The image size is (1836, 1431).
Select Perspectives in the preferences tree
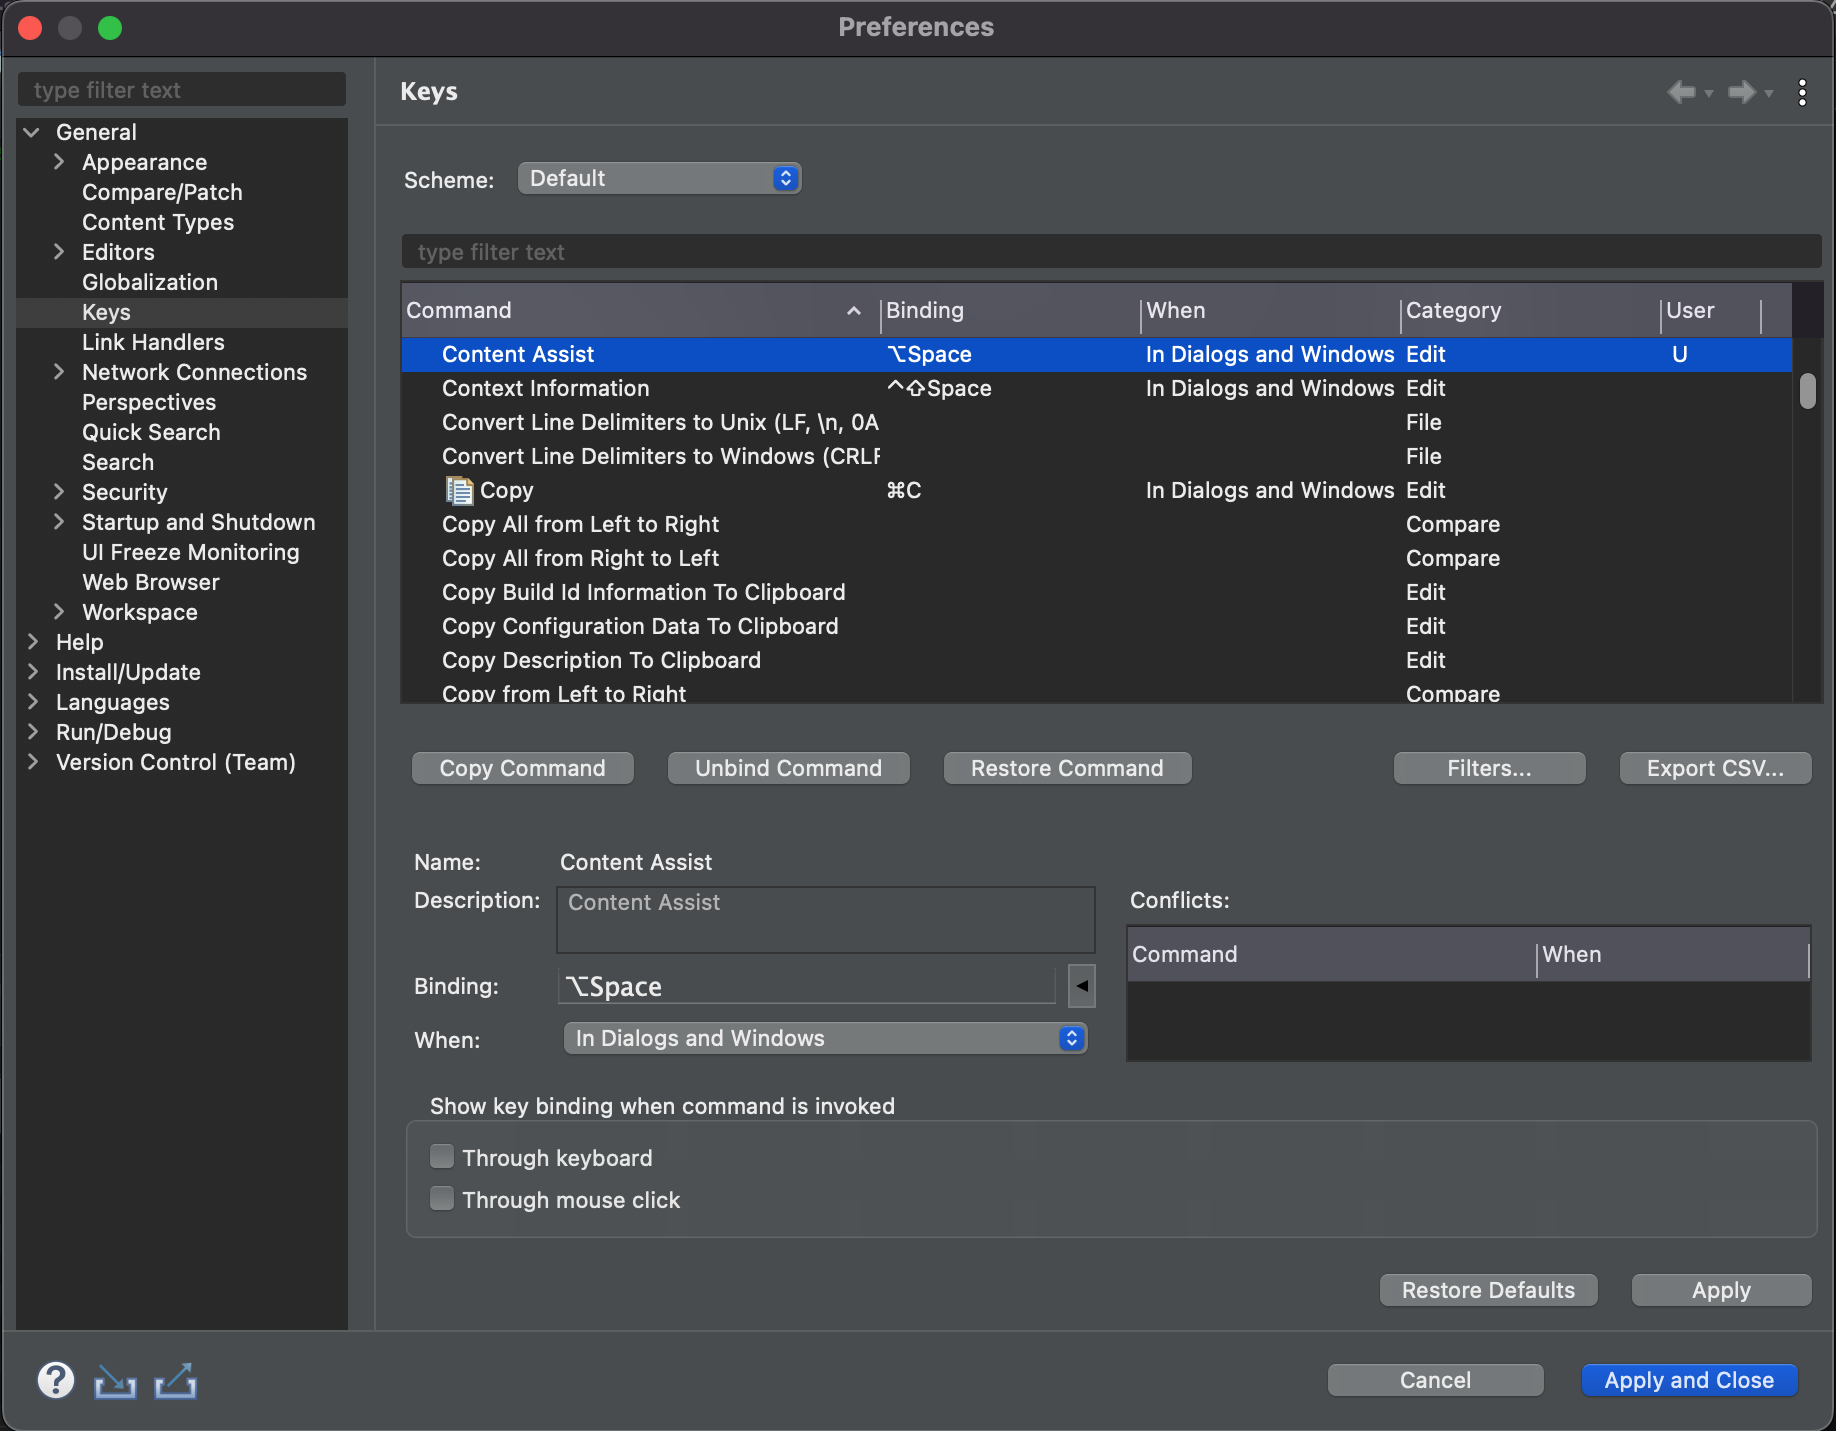pos(149,402)
